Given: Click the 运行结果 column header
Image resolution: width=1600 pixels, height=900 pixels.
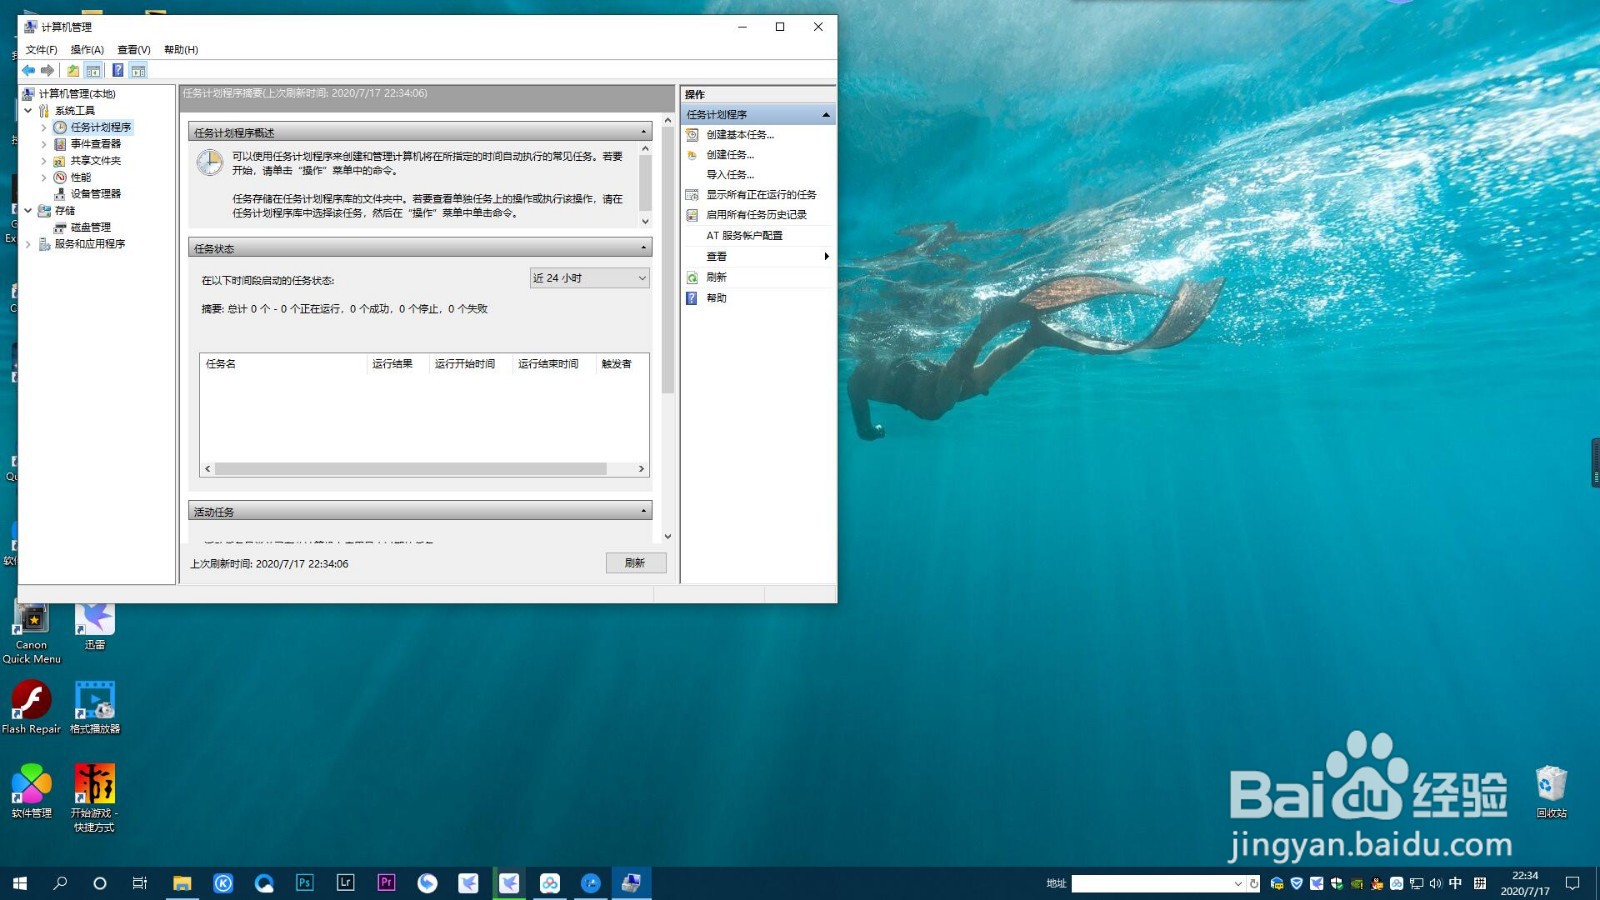Looking at the screenshot, I should pos(397,364).
